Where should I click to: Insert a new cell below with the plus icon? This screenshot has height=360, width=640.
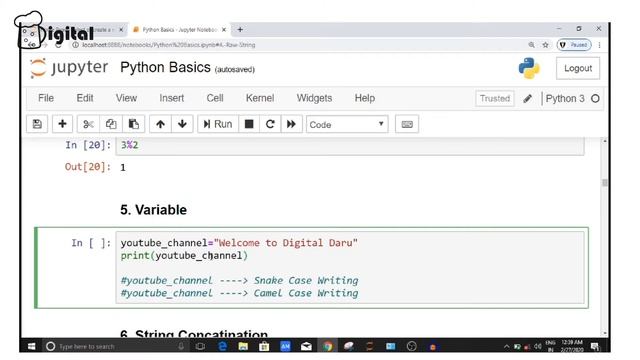[x=62, y=124]
